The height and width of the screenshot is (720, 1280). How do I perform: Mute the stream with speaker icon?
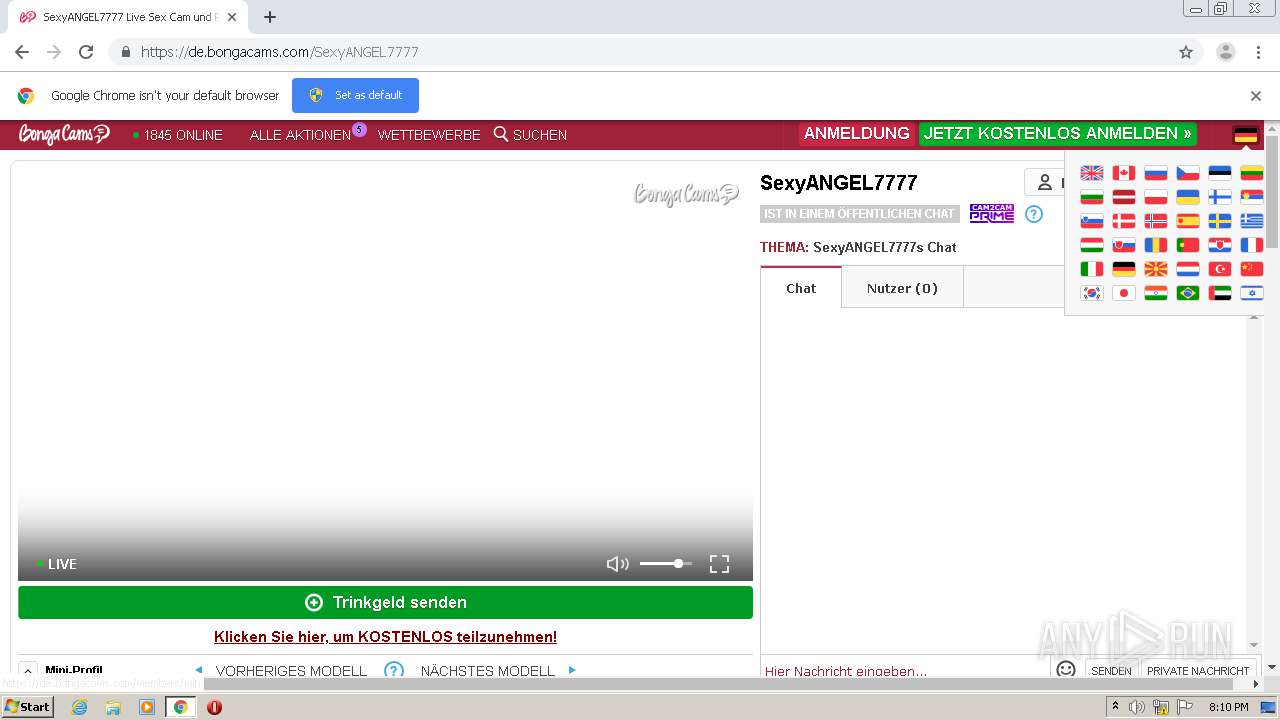617,564
